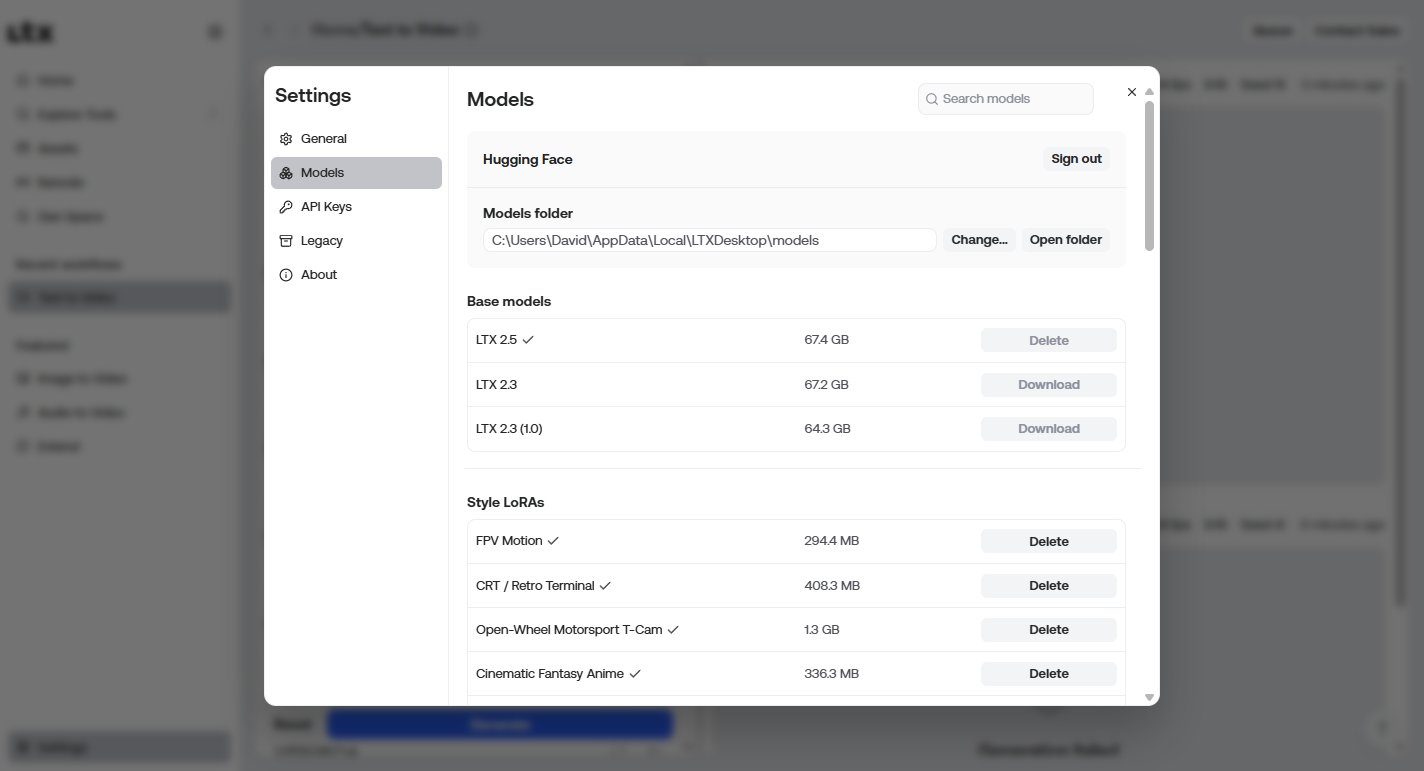Sign out of Hugging Face

click(x=1076, y=159)
